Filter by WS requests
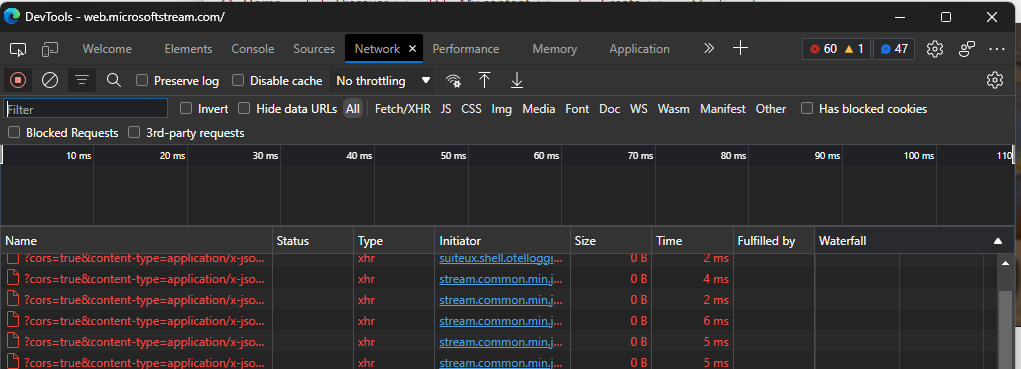 click(639, 109)
